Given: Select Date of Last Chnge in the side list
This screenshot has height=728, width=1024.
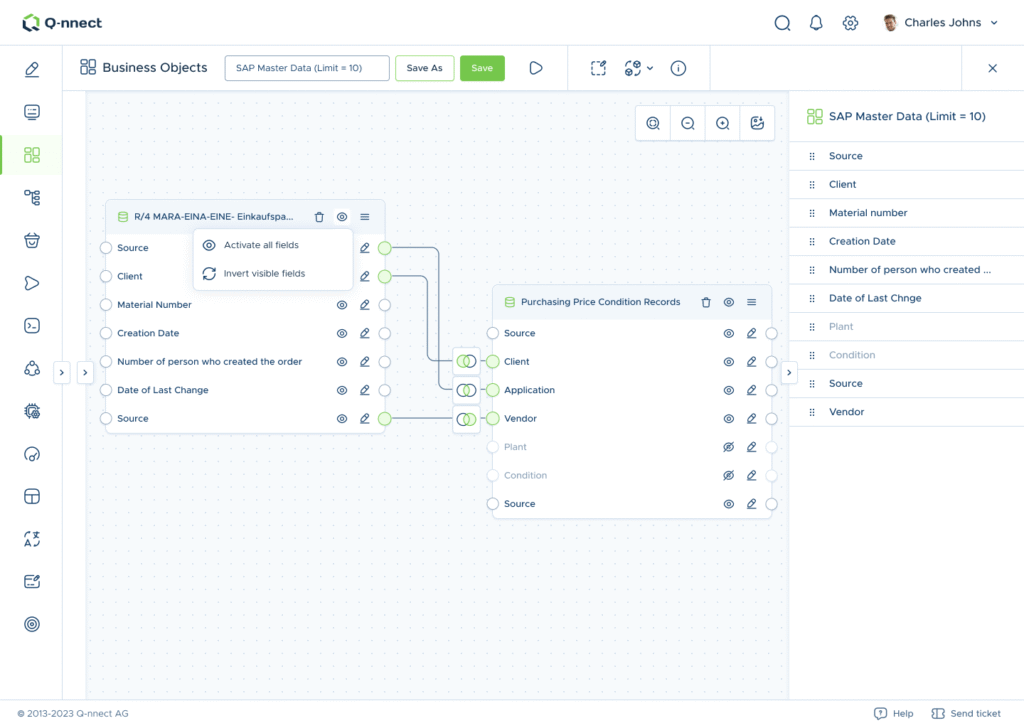Looking at the screenshot, I should click(906, 298).
